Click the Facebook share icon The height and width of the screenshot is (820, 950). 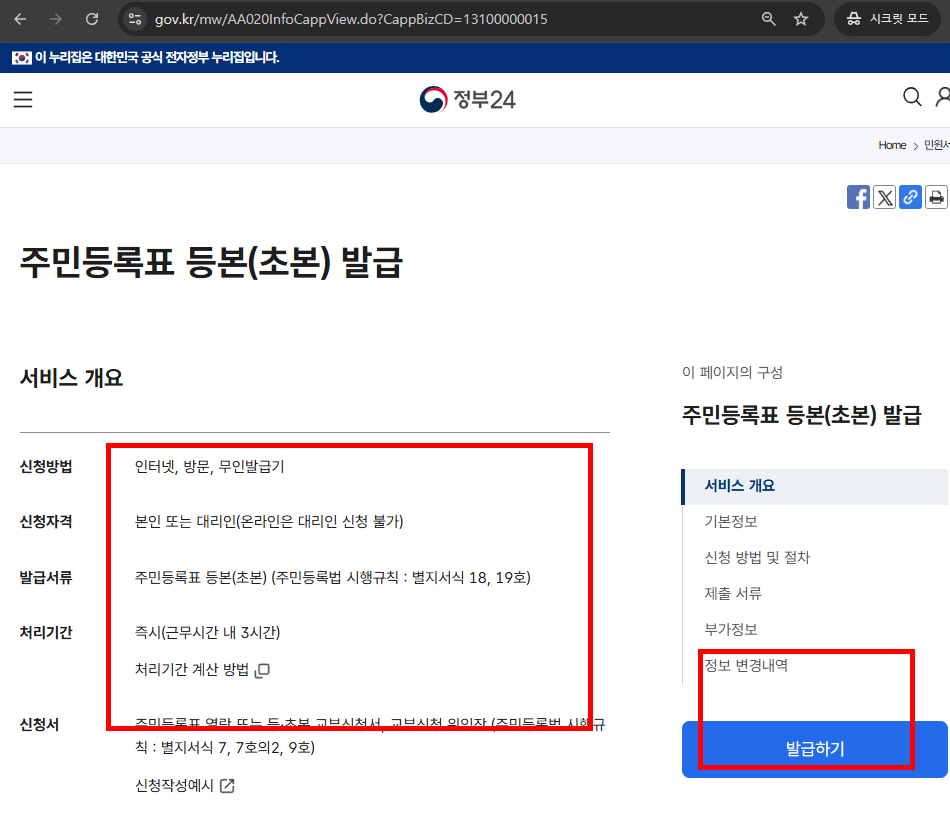pyautogui.click(x=858, y=197)
